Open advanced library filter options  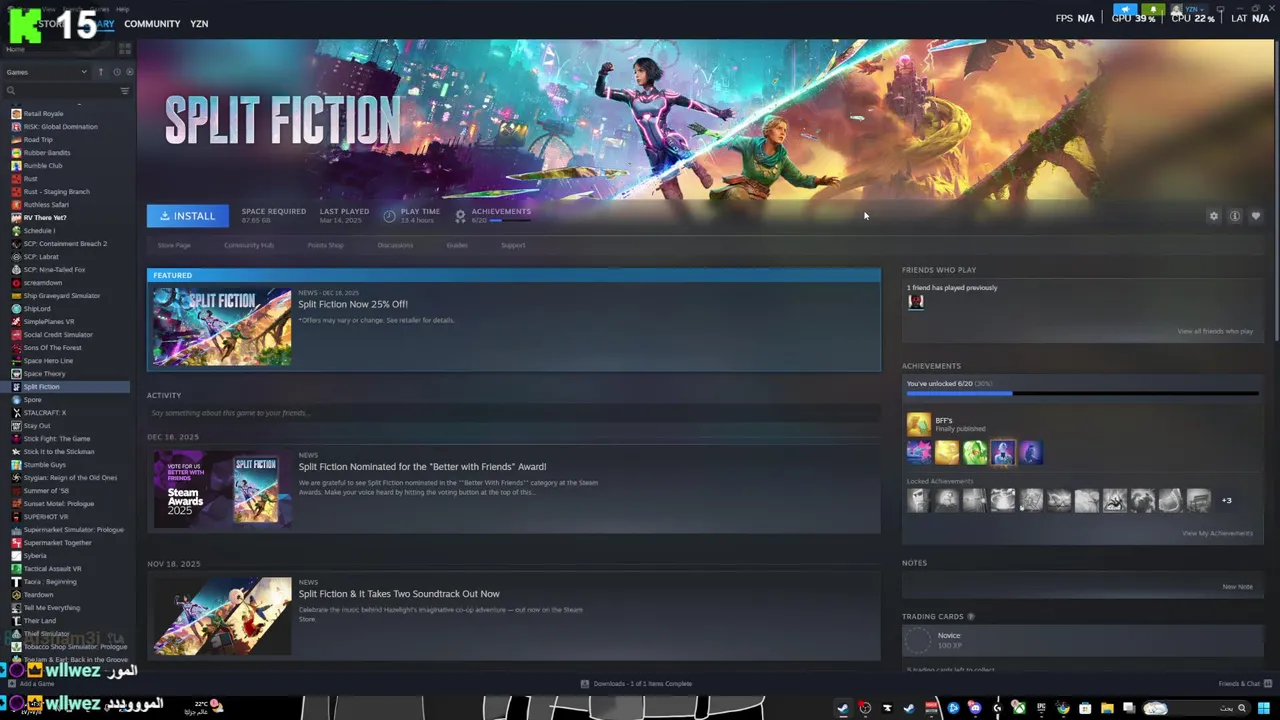[x=124, y=91]
